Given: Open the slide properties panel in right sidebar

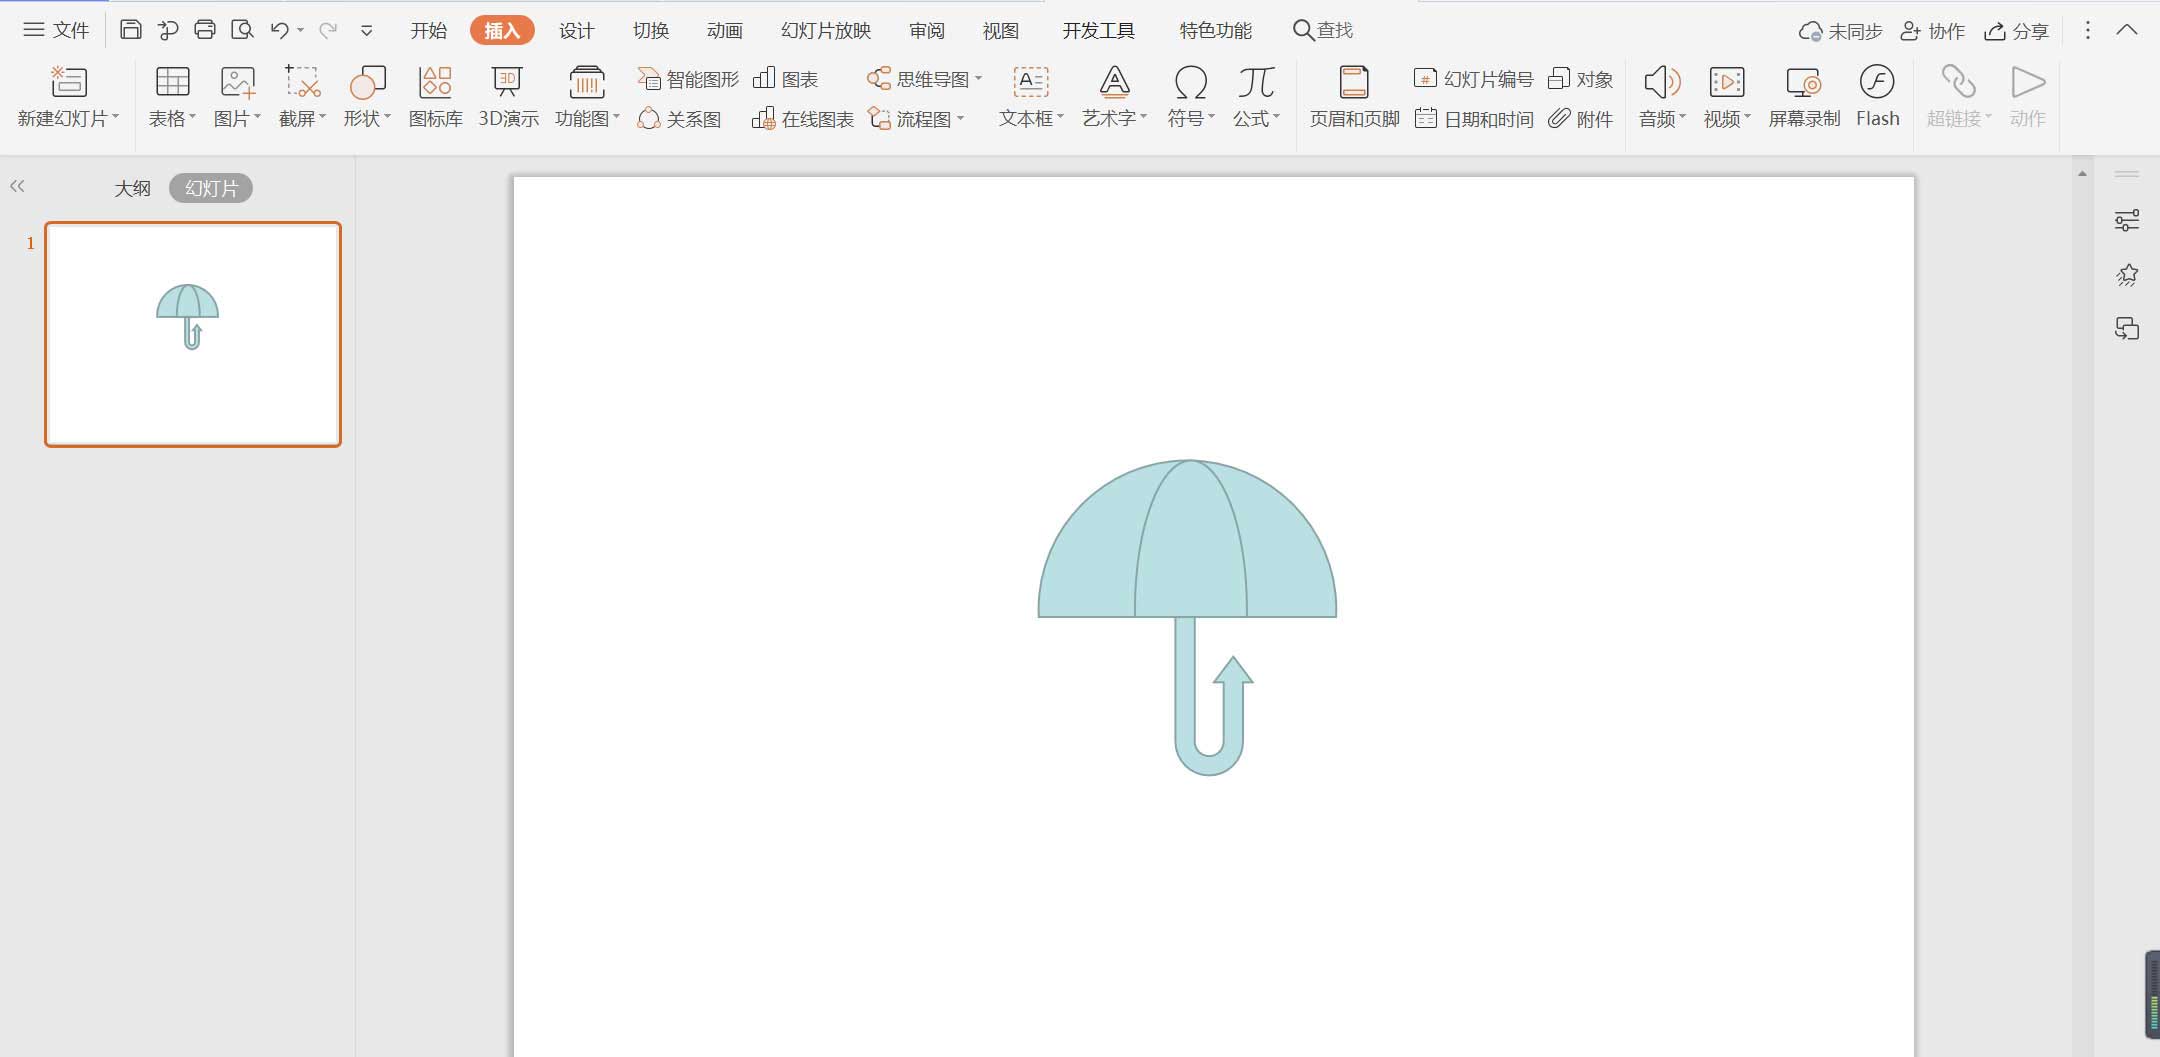Looking at the screenshot, I should [x=2127, y=219].
